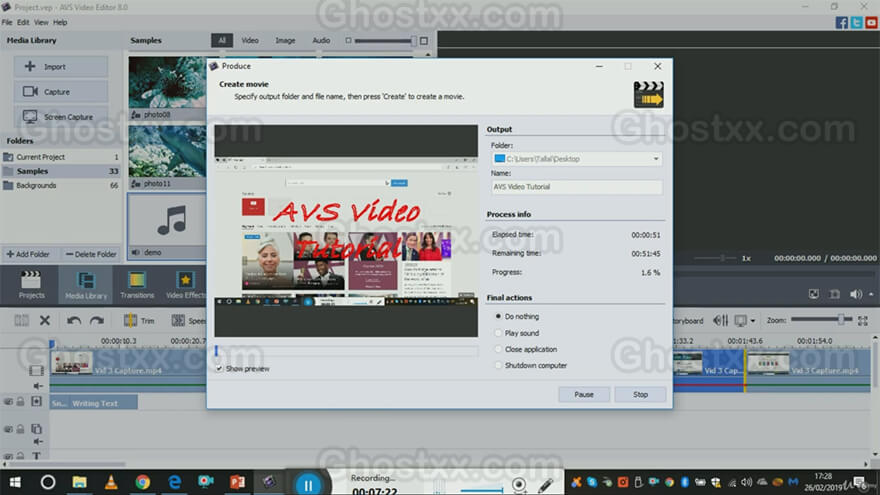Open the Help menu

(x=60, y=22)
